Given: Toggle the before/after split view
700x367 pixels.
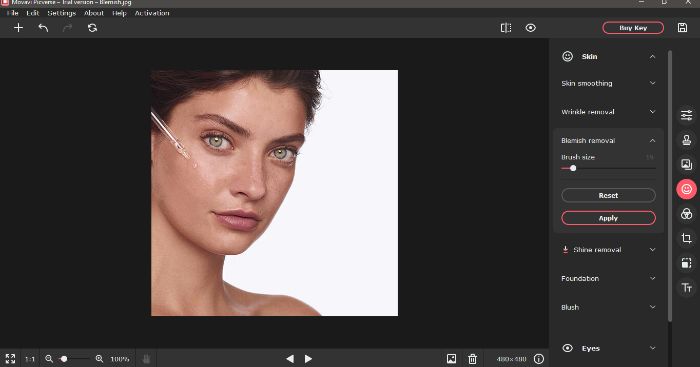Looking at the screenshot, I should pyautogui.click(x=506, y=28).
